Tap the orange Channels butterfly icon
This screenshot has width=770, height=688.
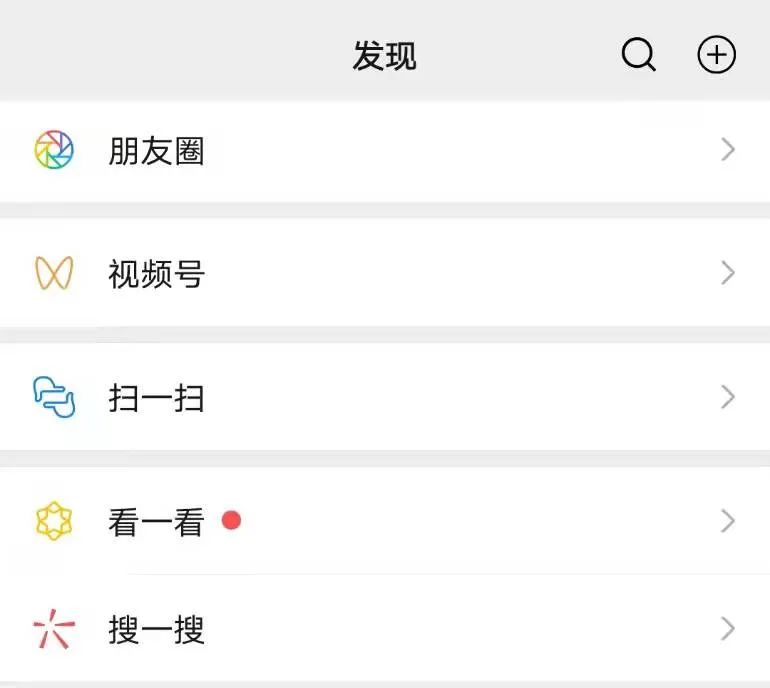click(x=54, y=273)
